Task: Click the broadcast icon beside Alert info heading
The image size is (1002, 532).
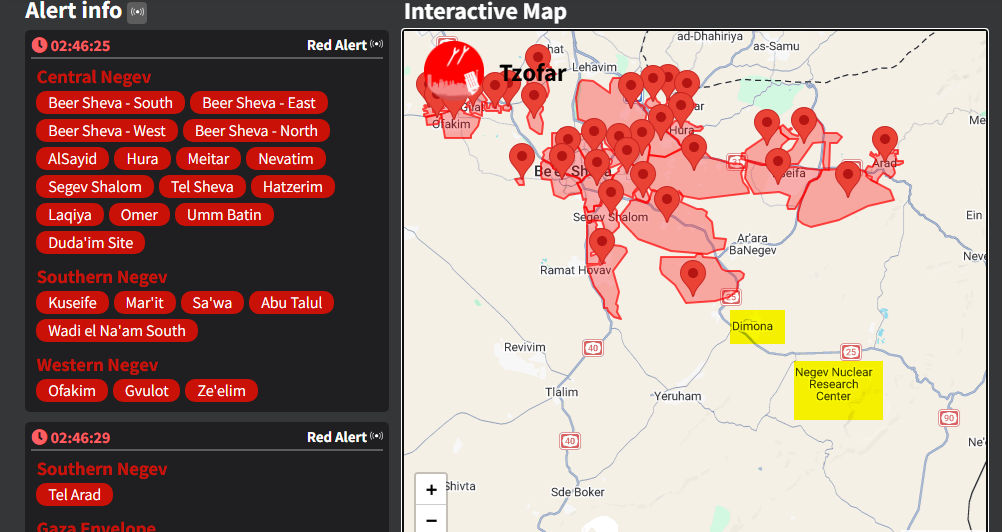Action: tap(137, 12)
